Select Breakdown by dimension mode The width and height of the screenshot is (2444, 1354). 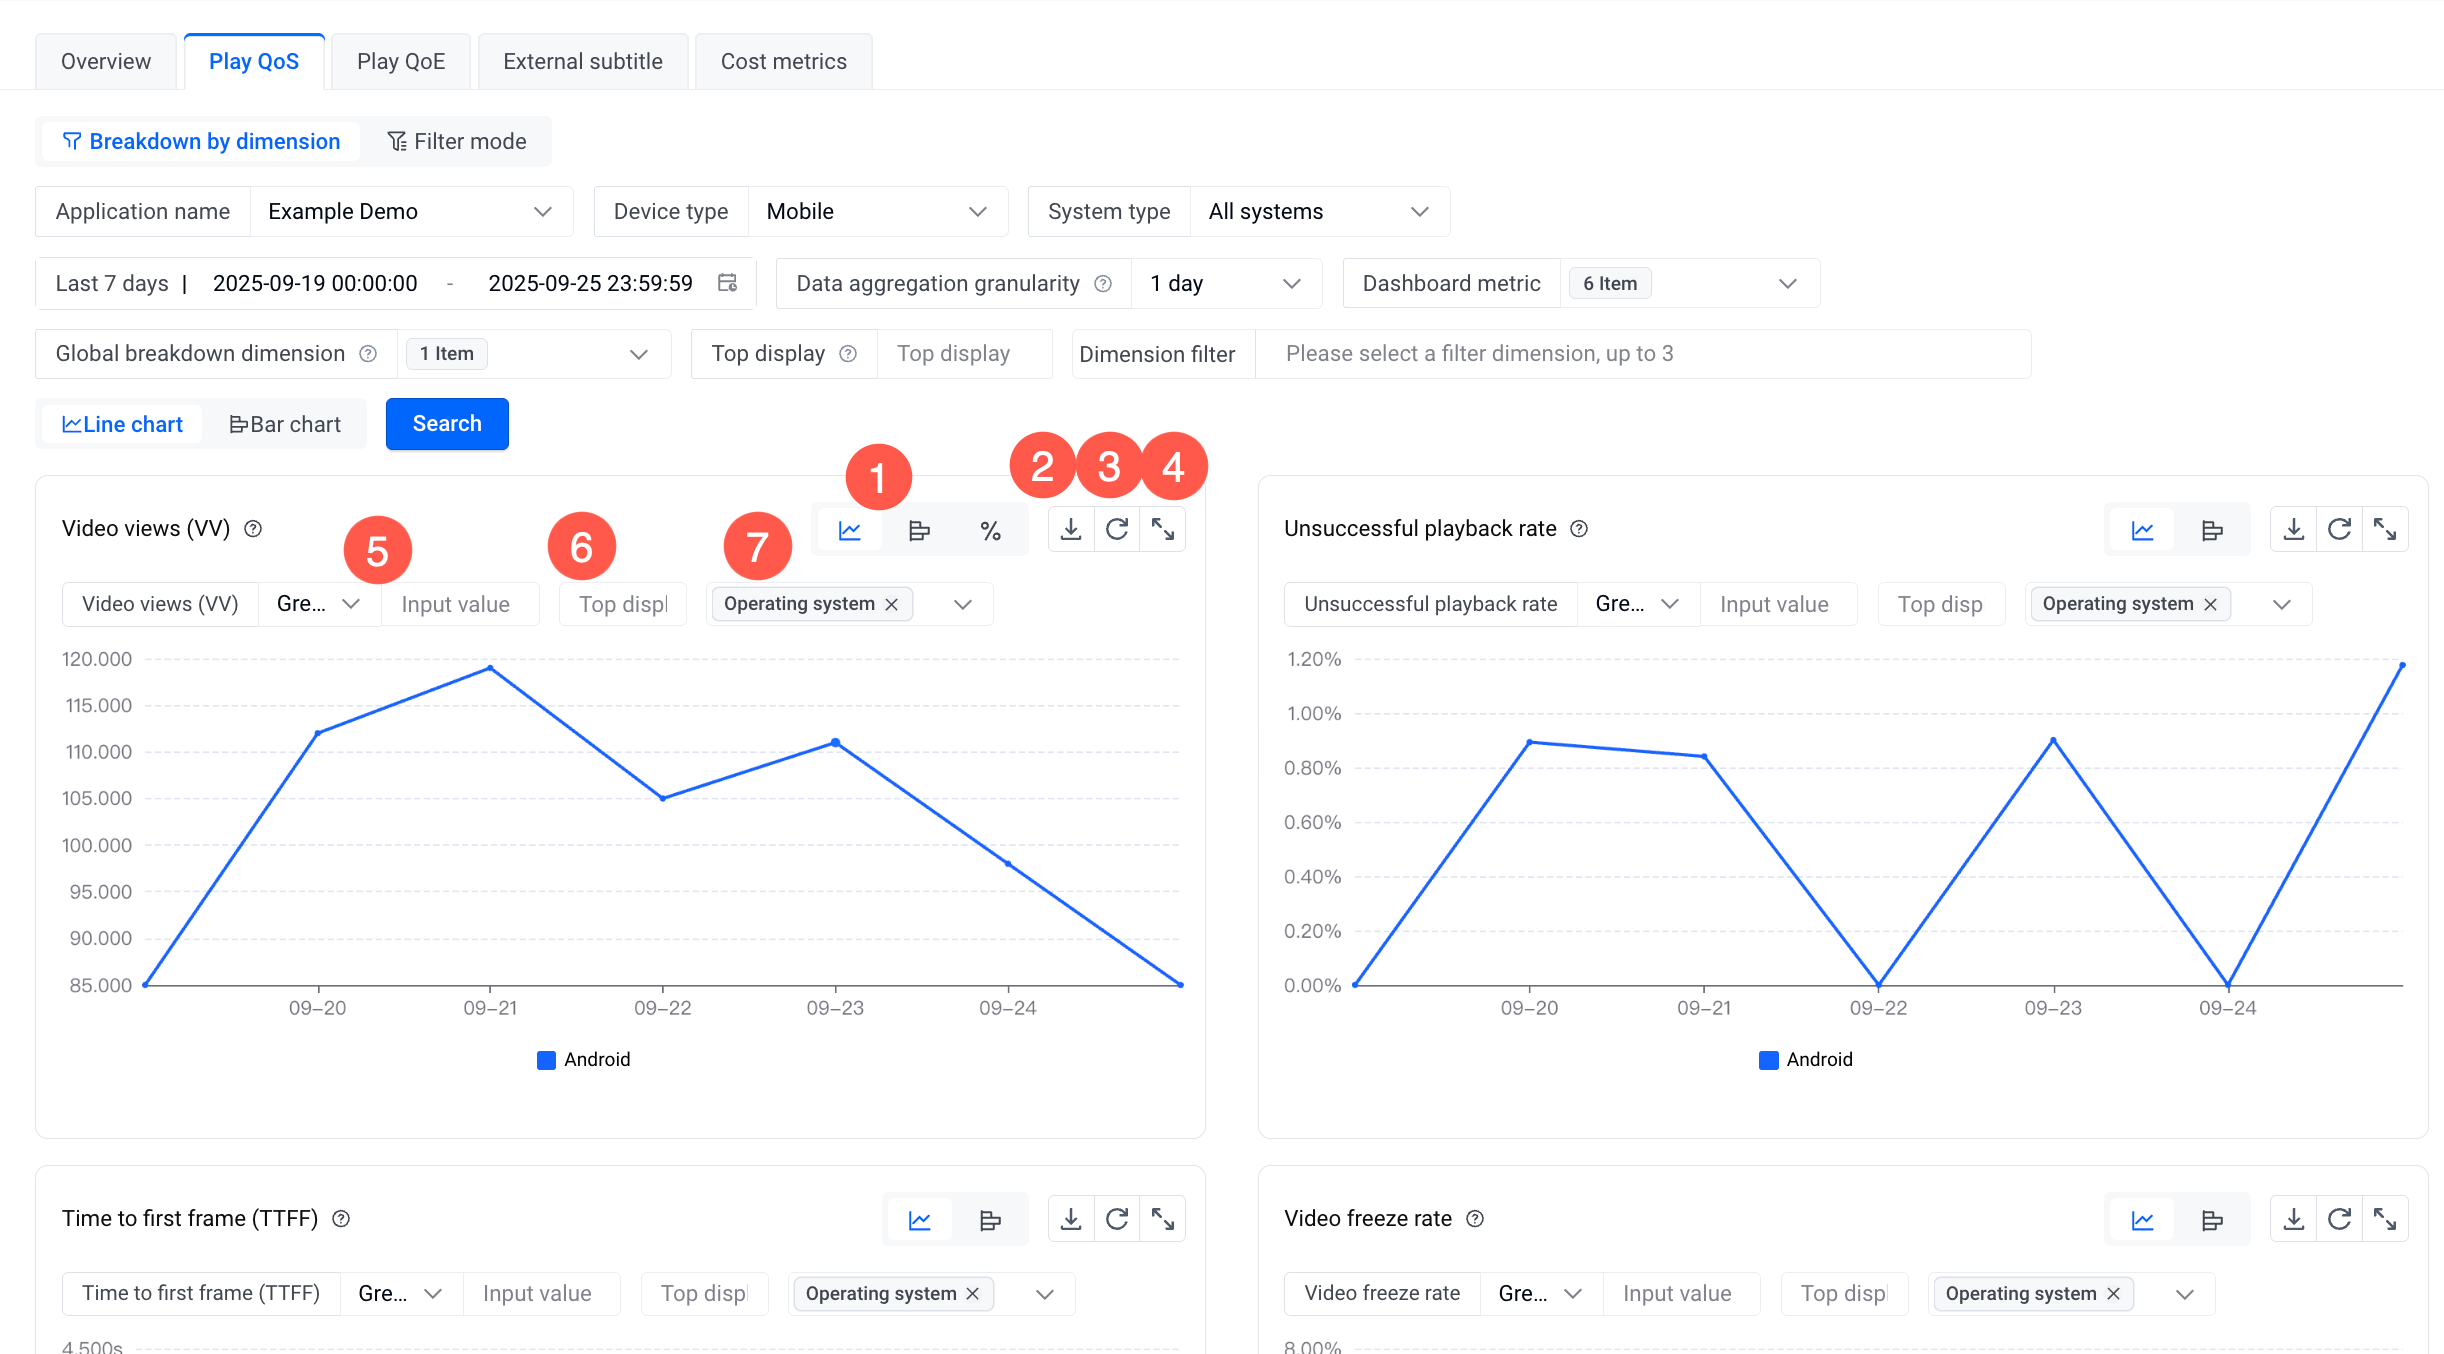pyautogui.click(x=201, y=142)
